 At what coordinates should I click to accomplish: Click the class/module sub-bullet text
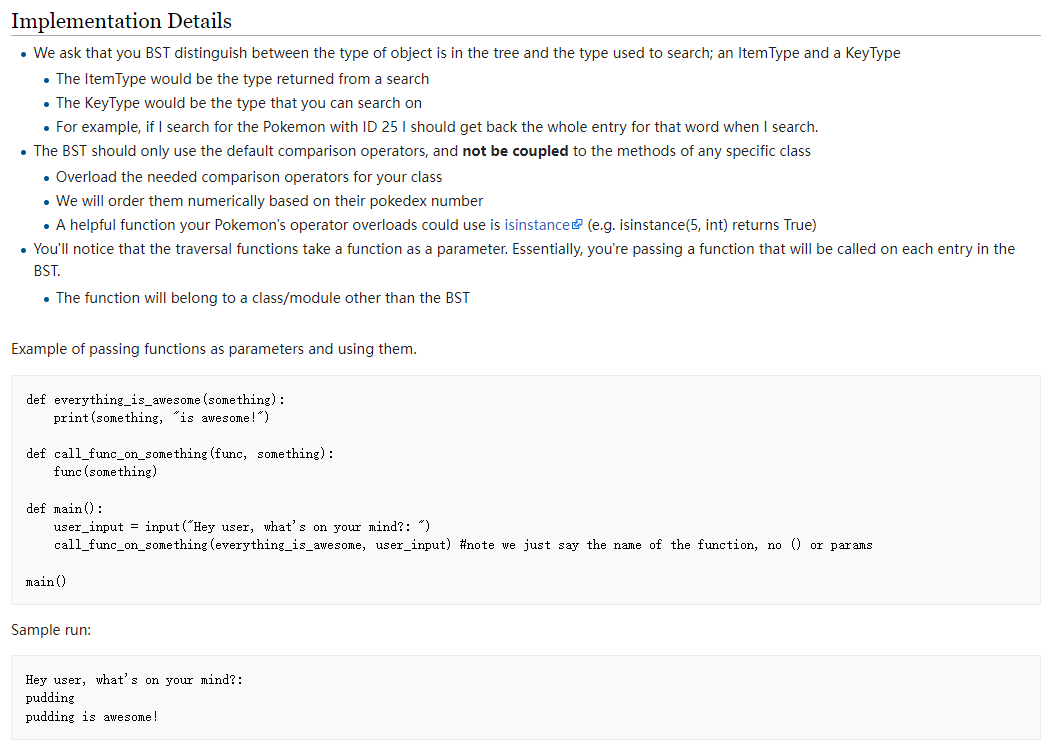point(263,297)
